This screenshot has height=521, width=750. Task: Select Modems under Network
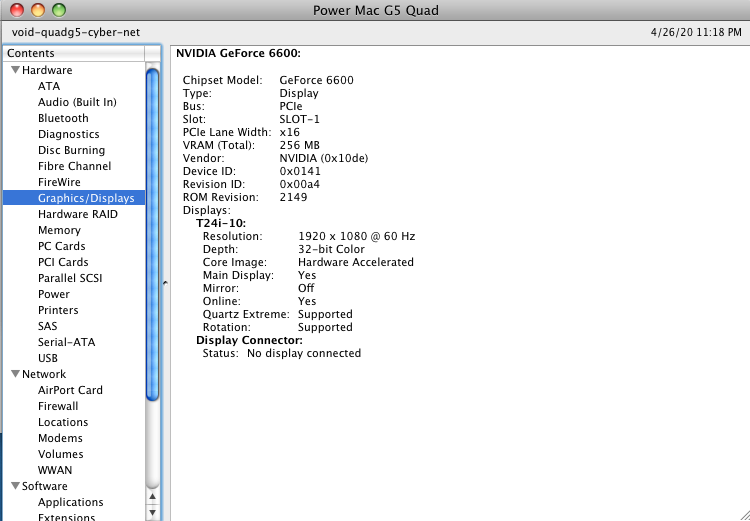(60, 438)
